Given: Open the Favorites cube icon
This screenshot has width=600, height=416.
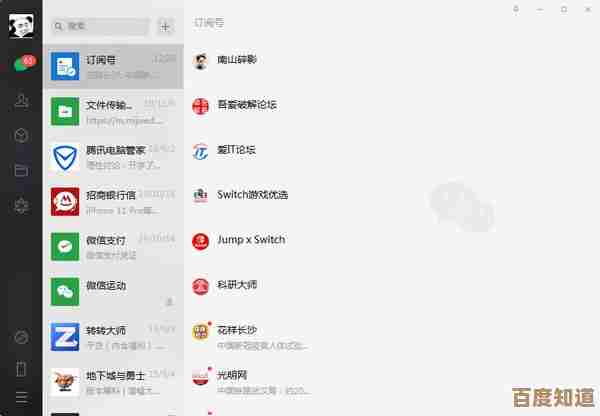Looking at the screenshot, I should [x=21, y=135].
